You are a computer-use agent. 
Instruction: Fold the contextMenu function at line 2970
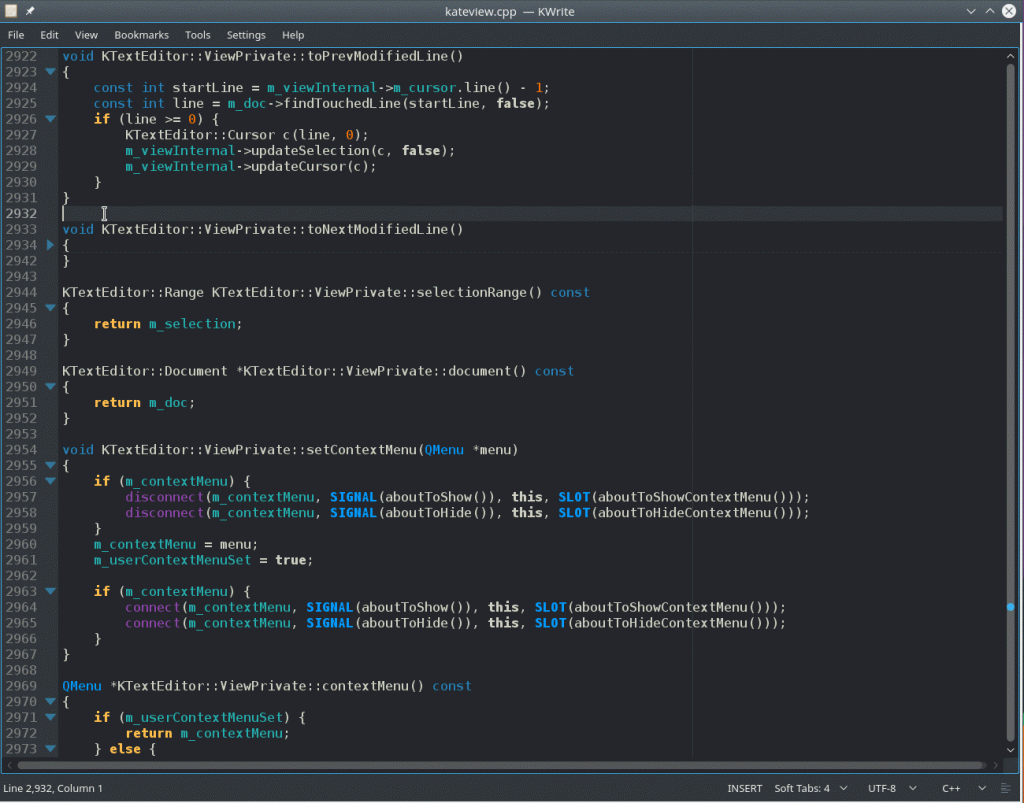50,701
